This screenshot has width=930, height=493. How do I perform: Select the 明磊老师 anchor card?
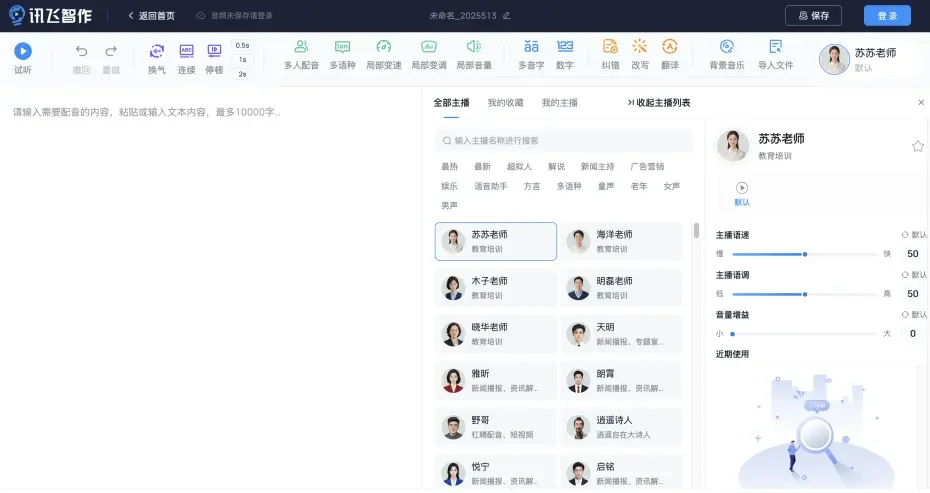tap(621, 288)
